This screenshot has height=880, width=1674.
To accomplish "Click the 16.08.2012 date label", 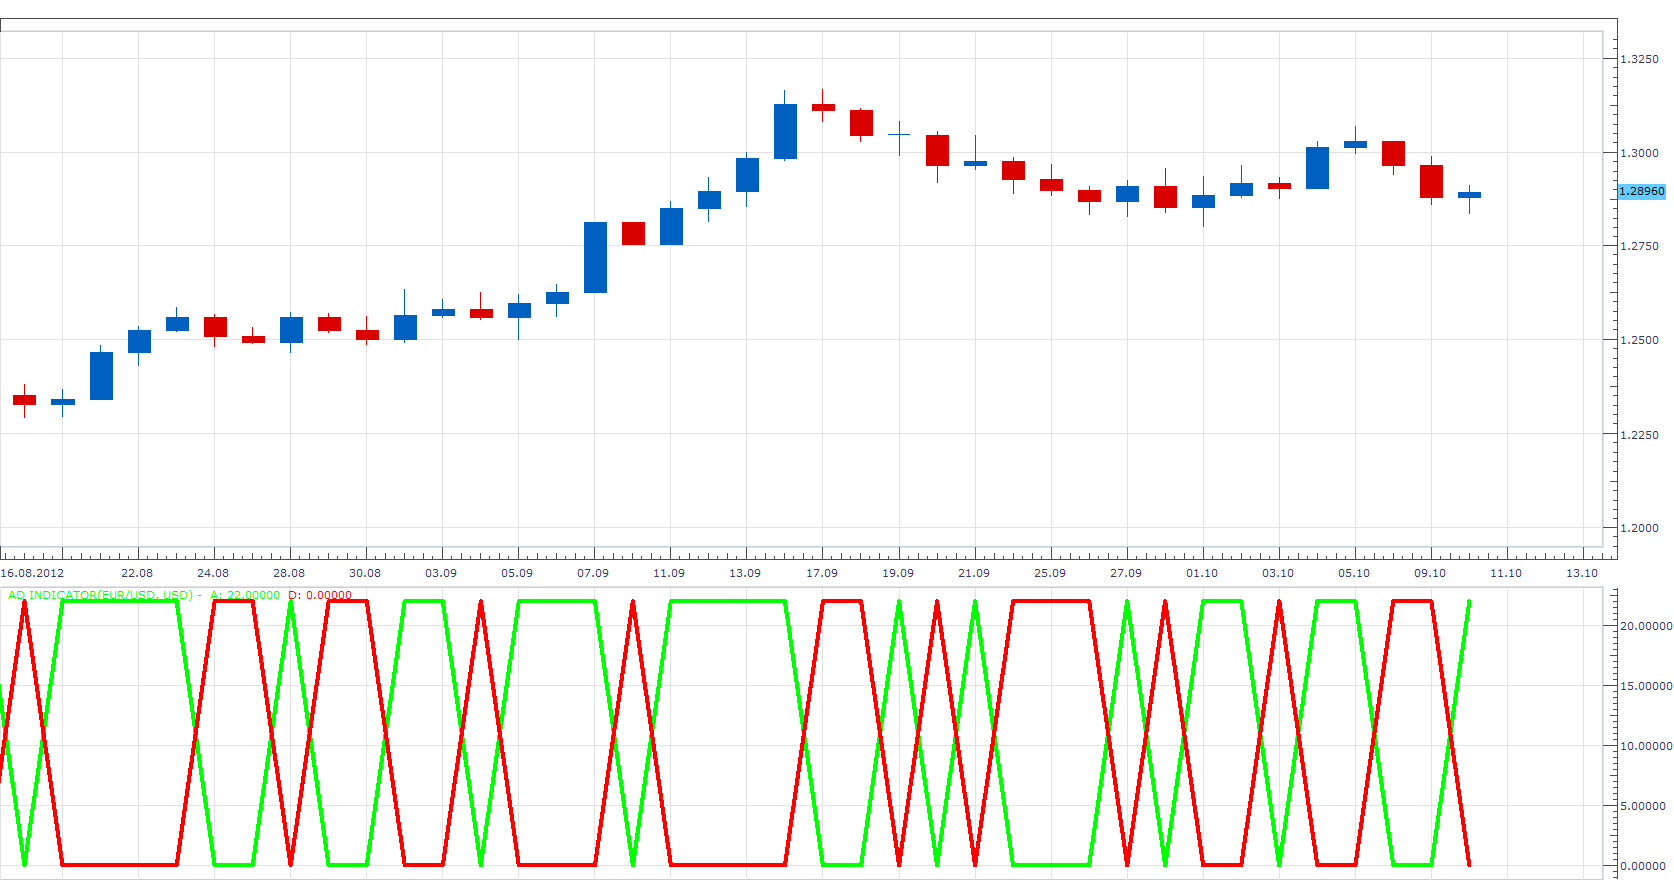I will [32, 573].
